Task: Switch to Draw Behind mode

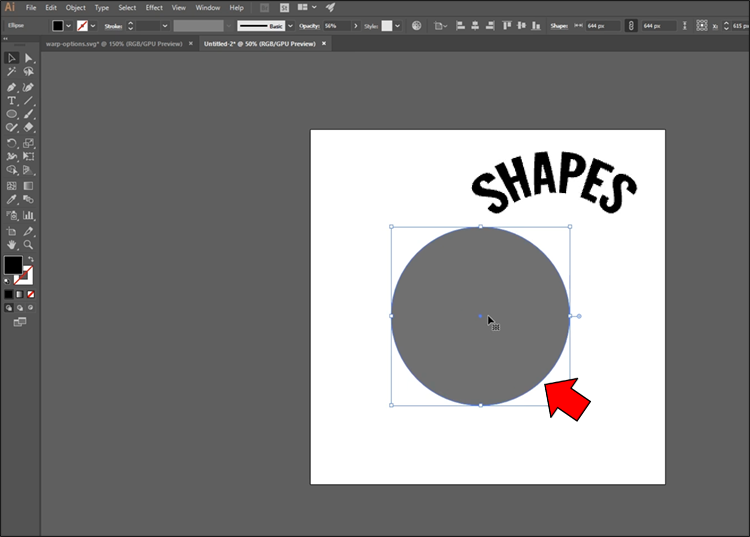Action: [20, 308]
